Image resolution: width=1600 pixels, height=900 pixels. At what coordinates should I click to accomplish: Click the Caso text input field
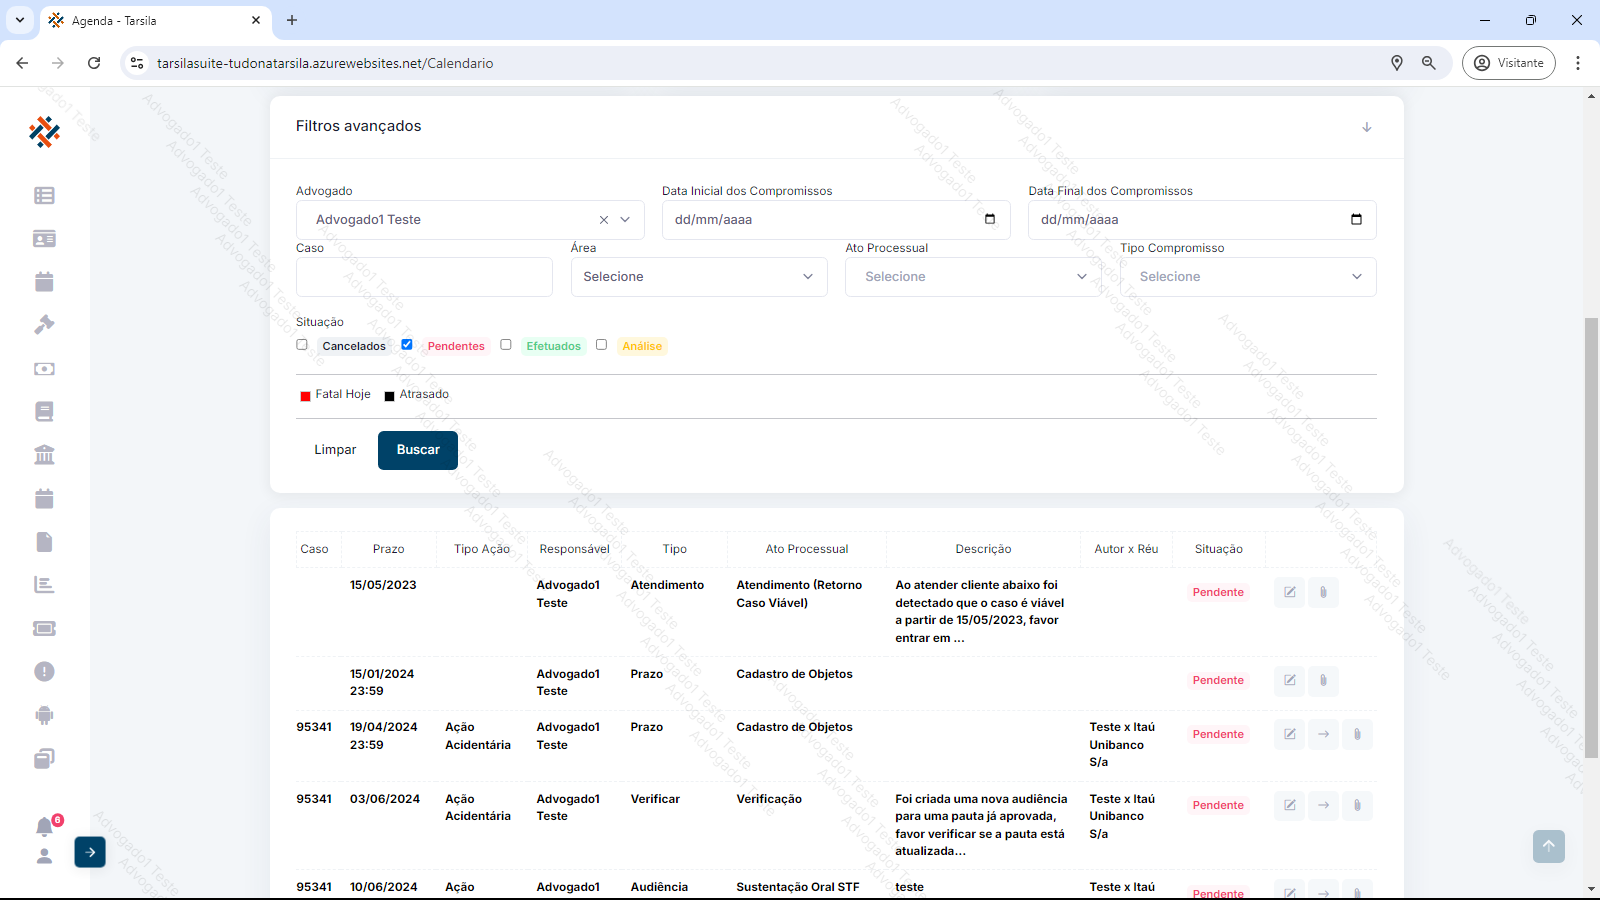click(424, 277)
